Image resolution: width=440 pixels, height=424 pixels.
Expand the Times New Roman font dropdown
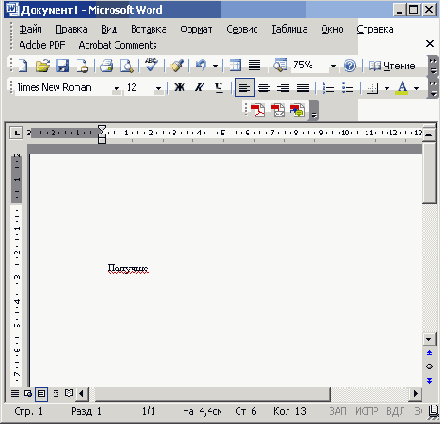click(117, 88)
